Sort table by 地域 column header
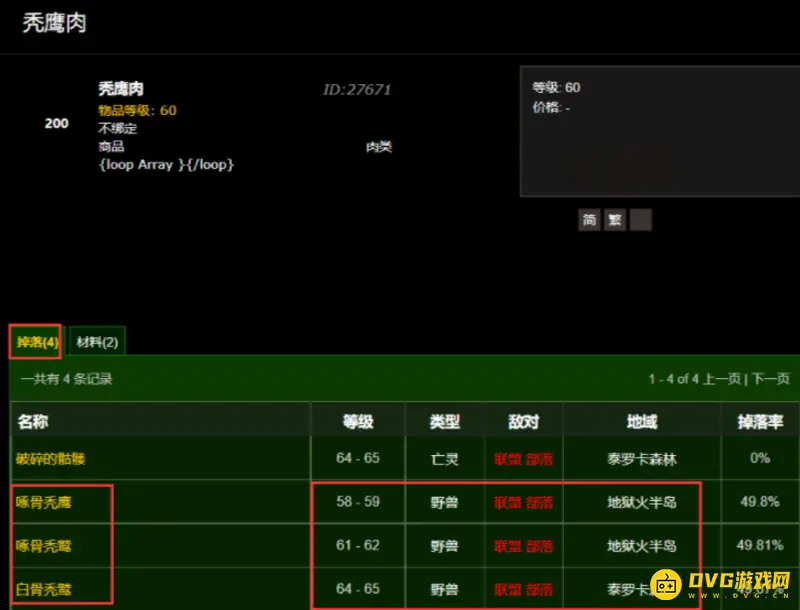 tap(642, 422)
